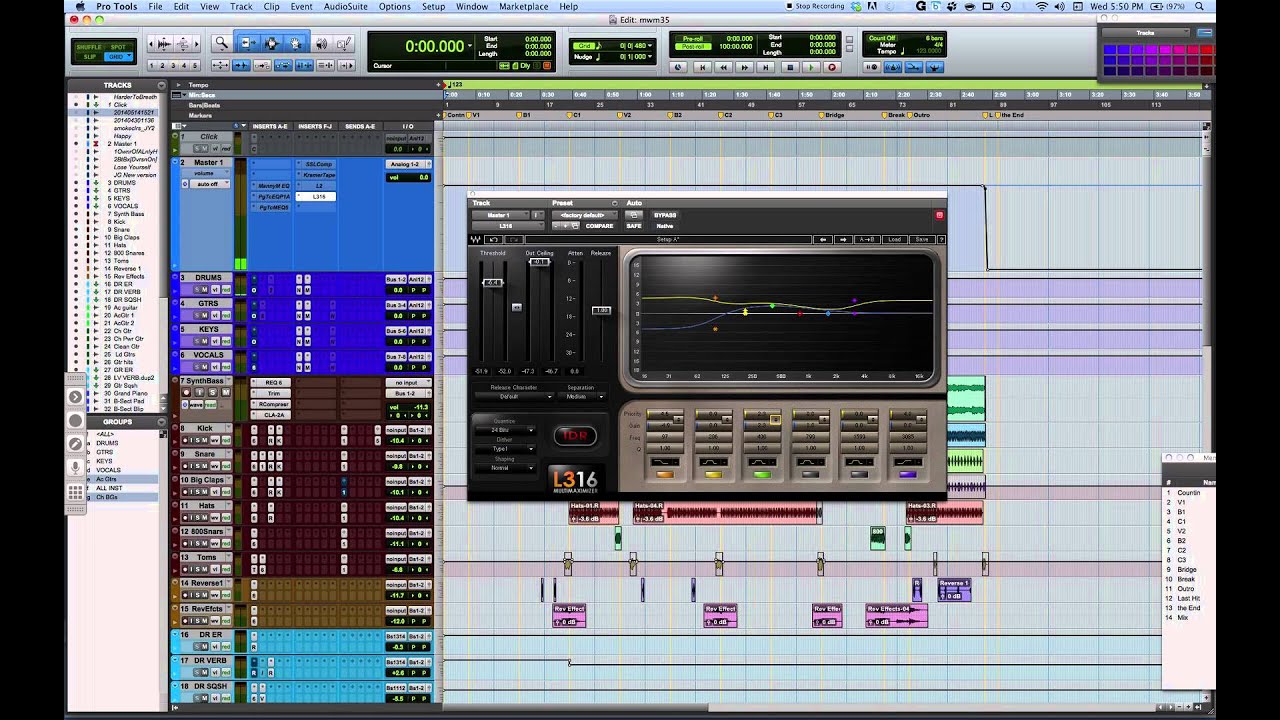This screenshot has height=720, width=1280.
Task: Toggle the metronome click icon
Action: point(892,67)
